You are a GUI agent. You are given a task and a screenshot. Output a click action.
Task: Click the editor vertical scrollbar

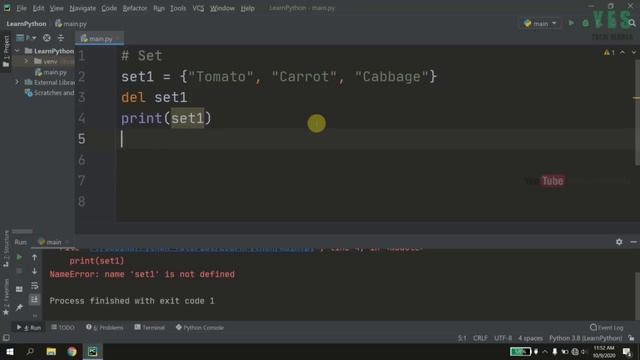click(637, 113)
